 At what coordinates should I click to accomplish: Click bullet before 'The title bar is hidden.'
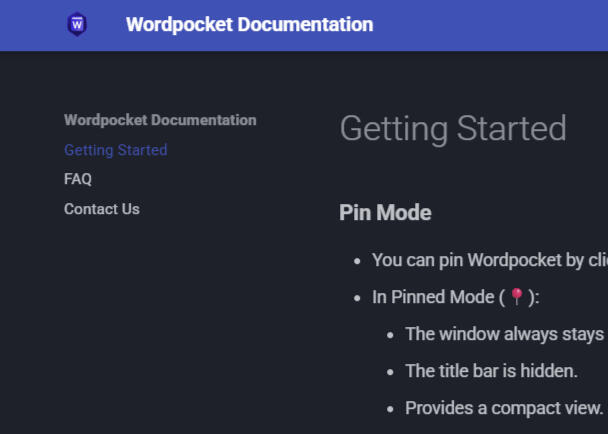click(391, 372)
